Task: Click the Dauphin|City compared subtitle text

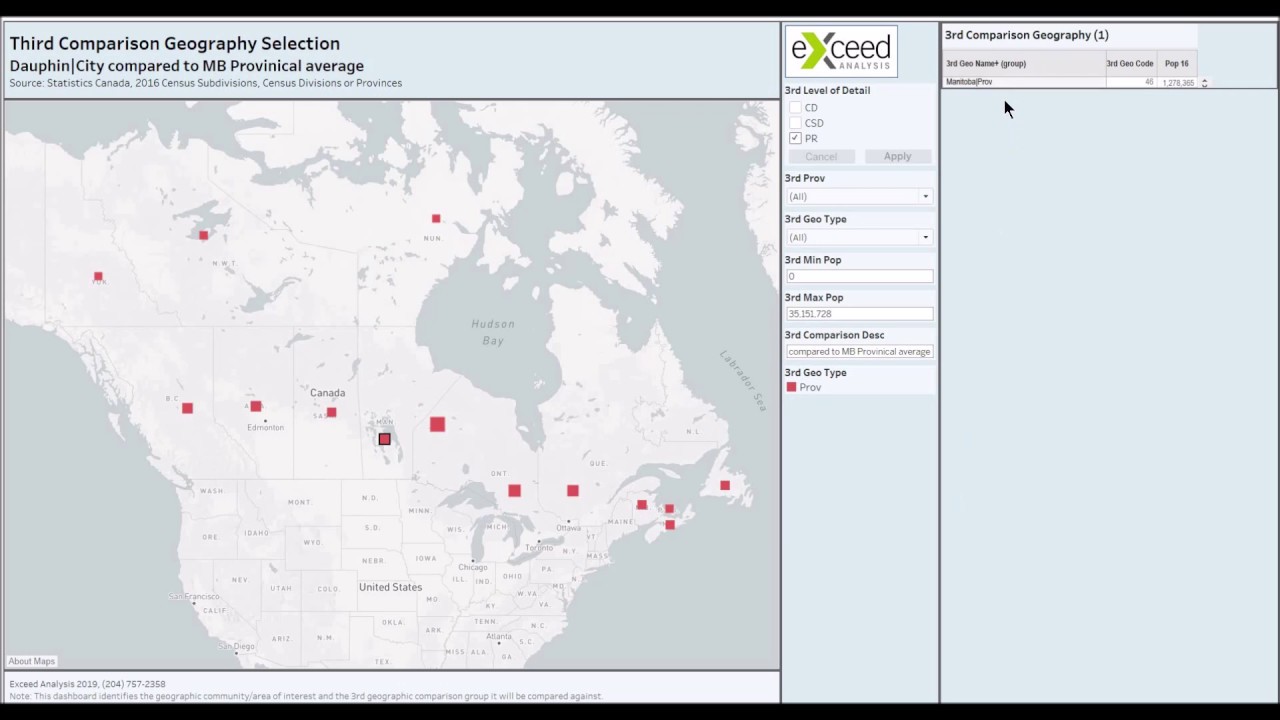Action: tap(187, 66)
